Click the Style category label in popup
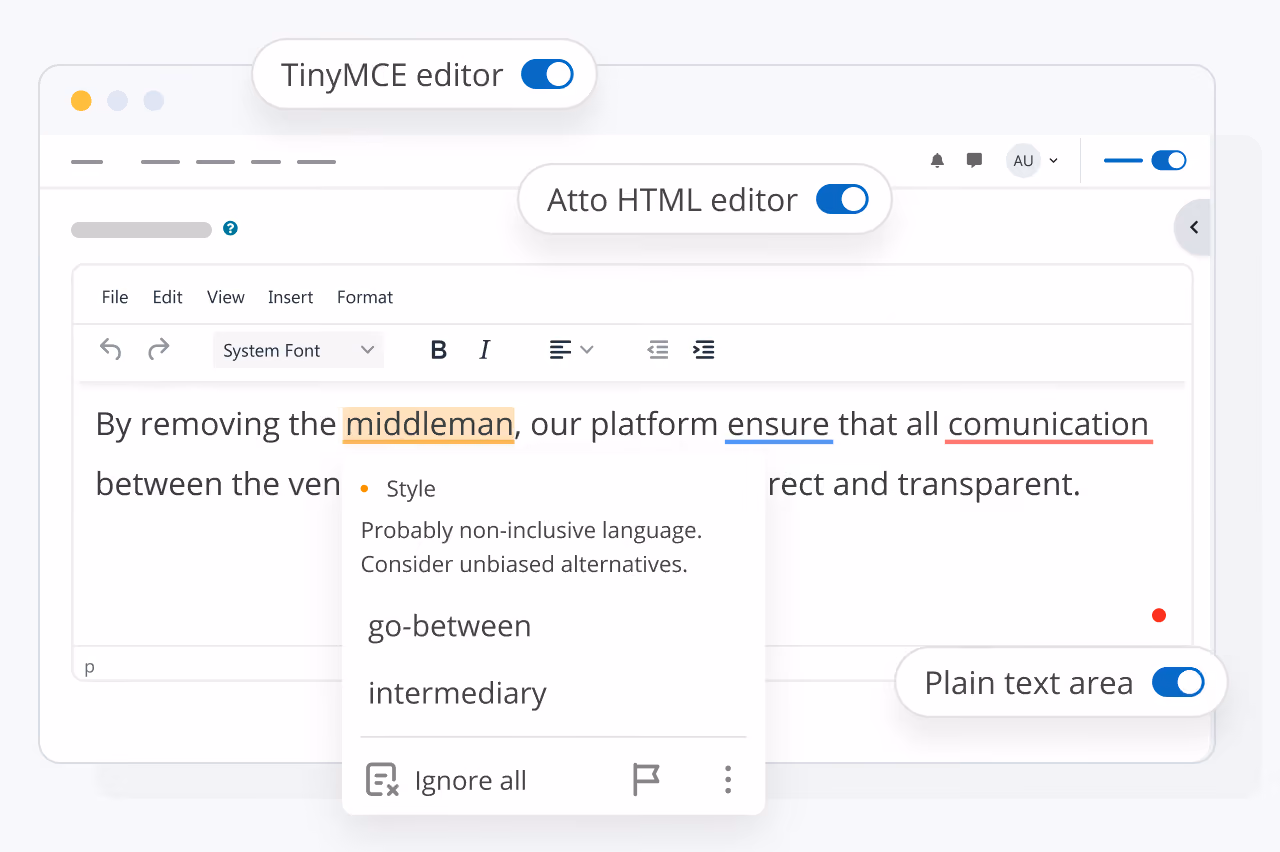Screen dimensions: 1280x852 coord(411,488)
